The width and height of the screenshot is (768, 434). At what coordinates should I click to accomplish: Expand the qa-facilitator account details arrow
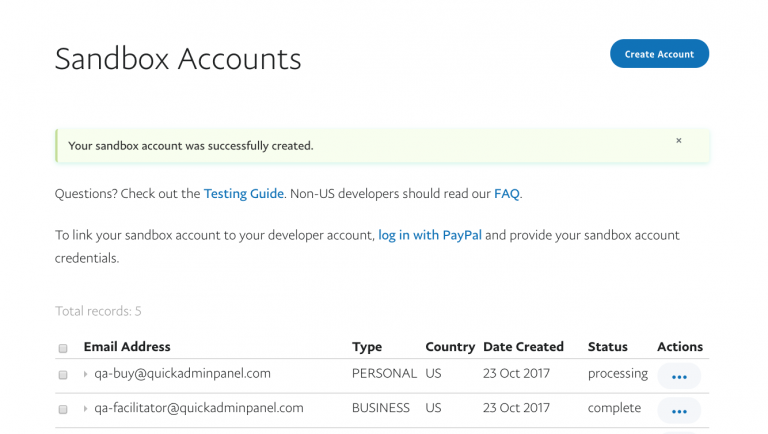86,409
